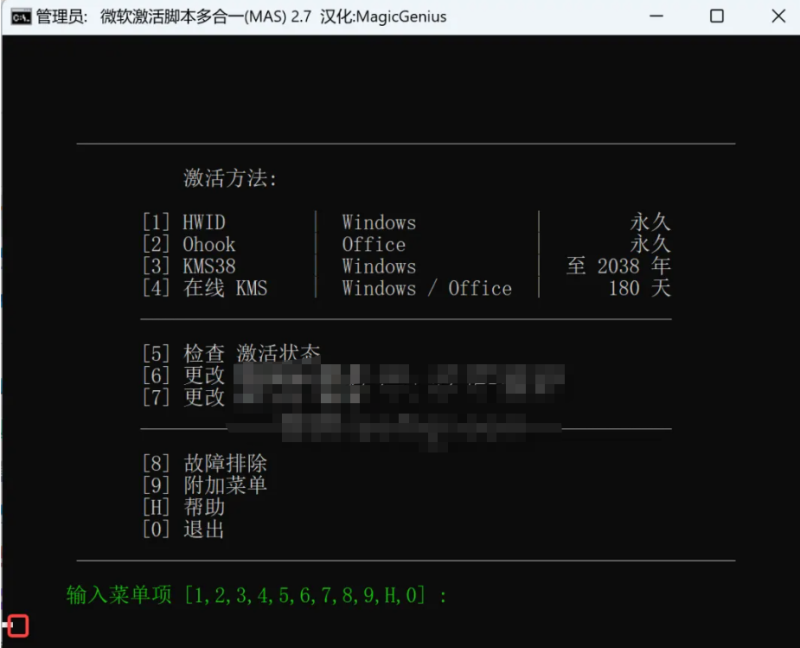This screenshot has width=800, height=648.
Task: Click the 至 2038 年 text
Action: pos(618,266)
